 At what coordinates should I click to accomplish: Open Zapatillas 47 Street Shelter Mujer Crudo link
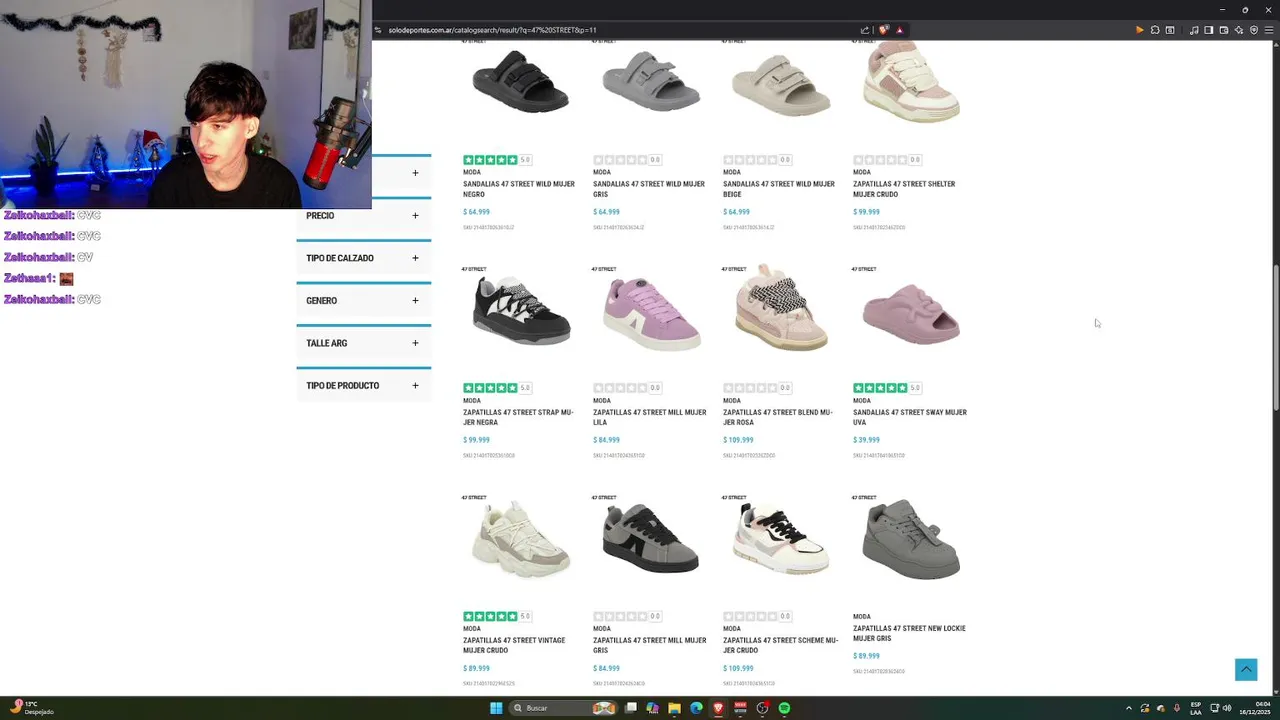(x=904, y=189)
